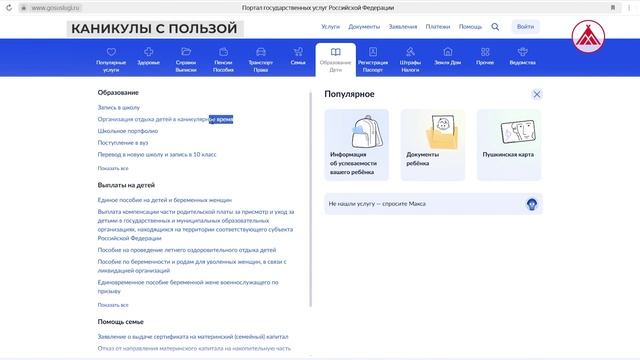Image resolution: width=640 pixels, height=360 pixels.
Task: Open the Земля Дом category
Action: click(448, 56)
